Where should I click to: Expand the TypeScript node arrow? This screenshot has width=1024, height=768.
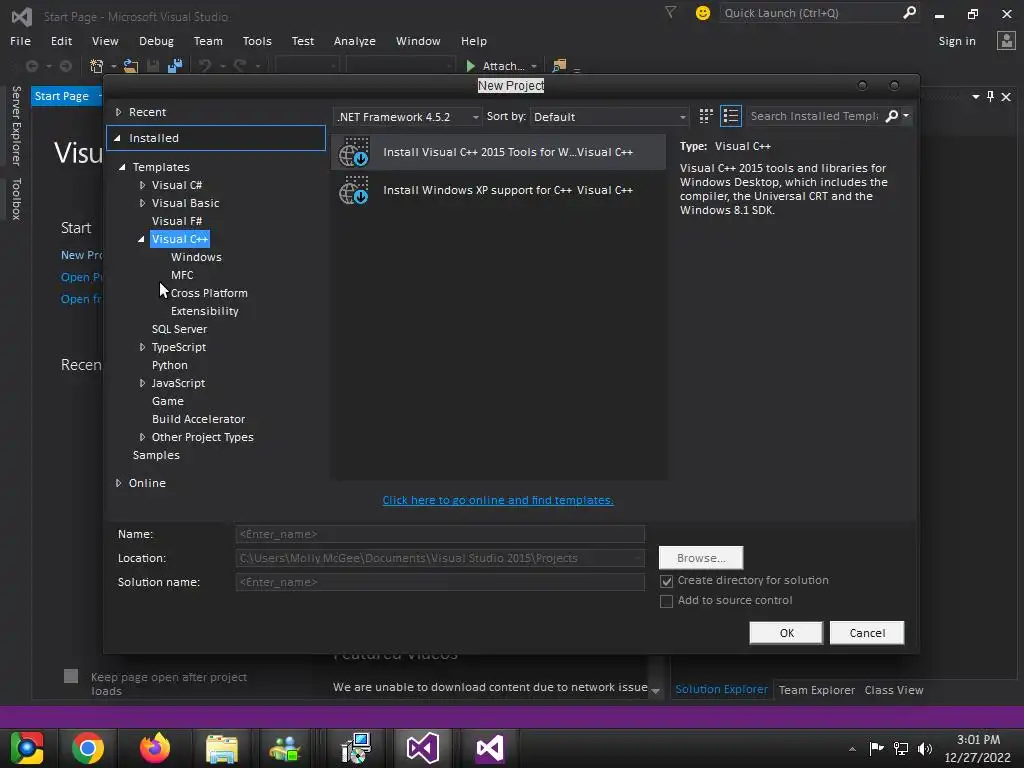coord(142,347)
